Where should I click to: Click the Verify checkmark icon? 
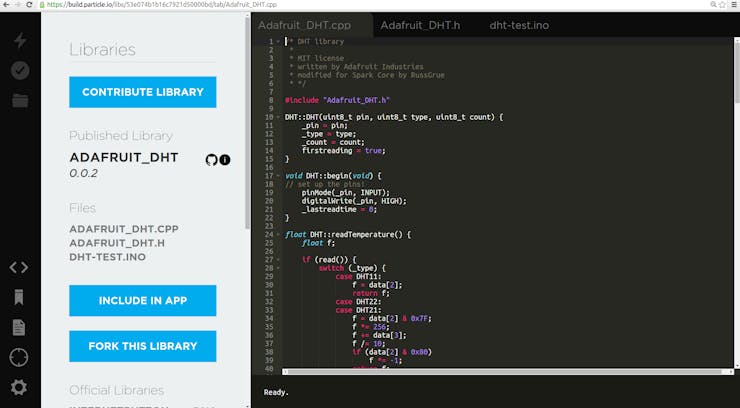click(20, 70)
